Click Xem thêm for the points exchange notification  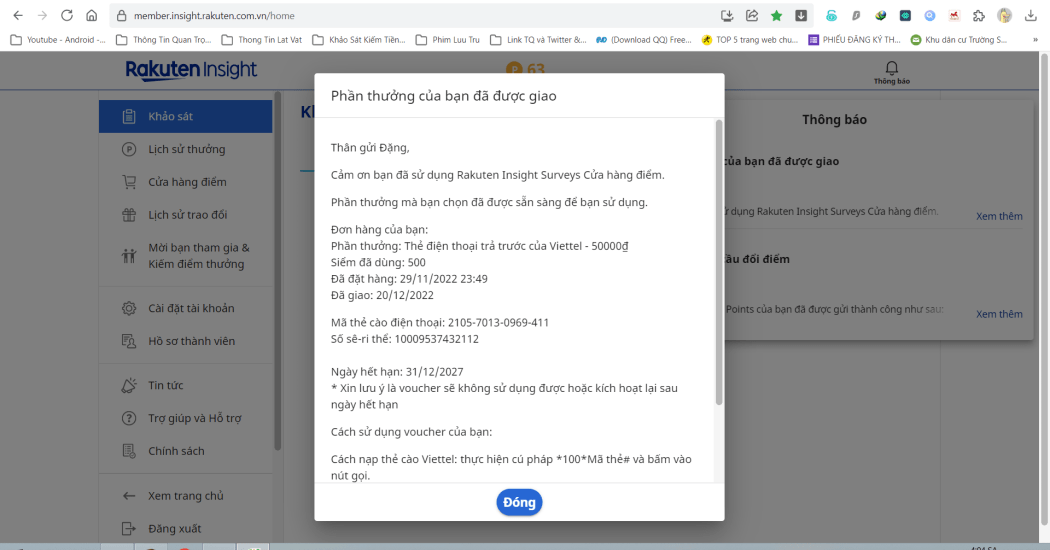999,314
